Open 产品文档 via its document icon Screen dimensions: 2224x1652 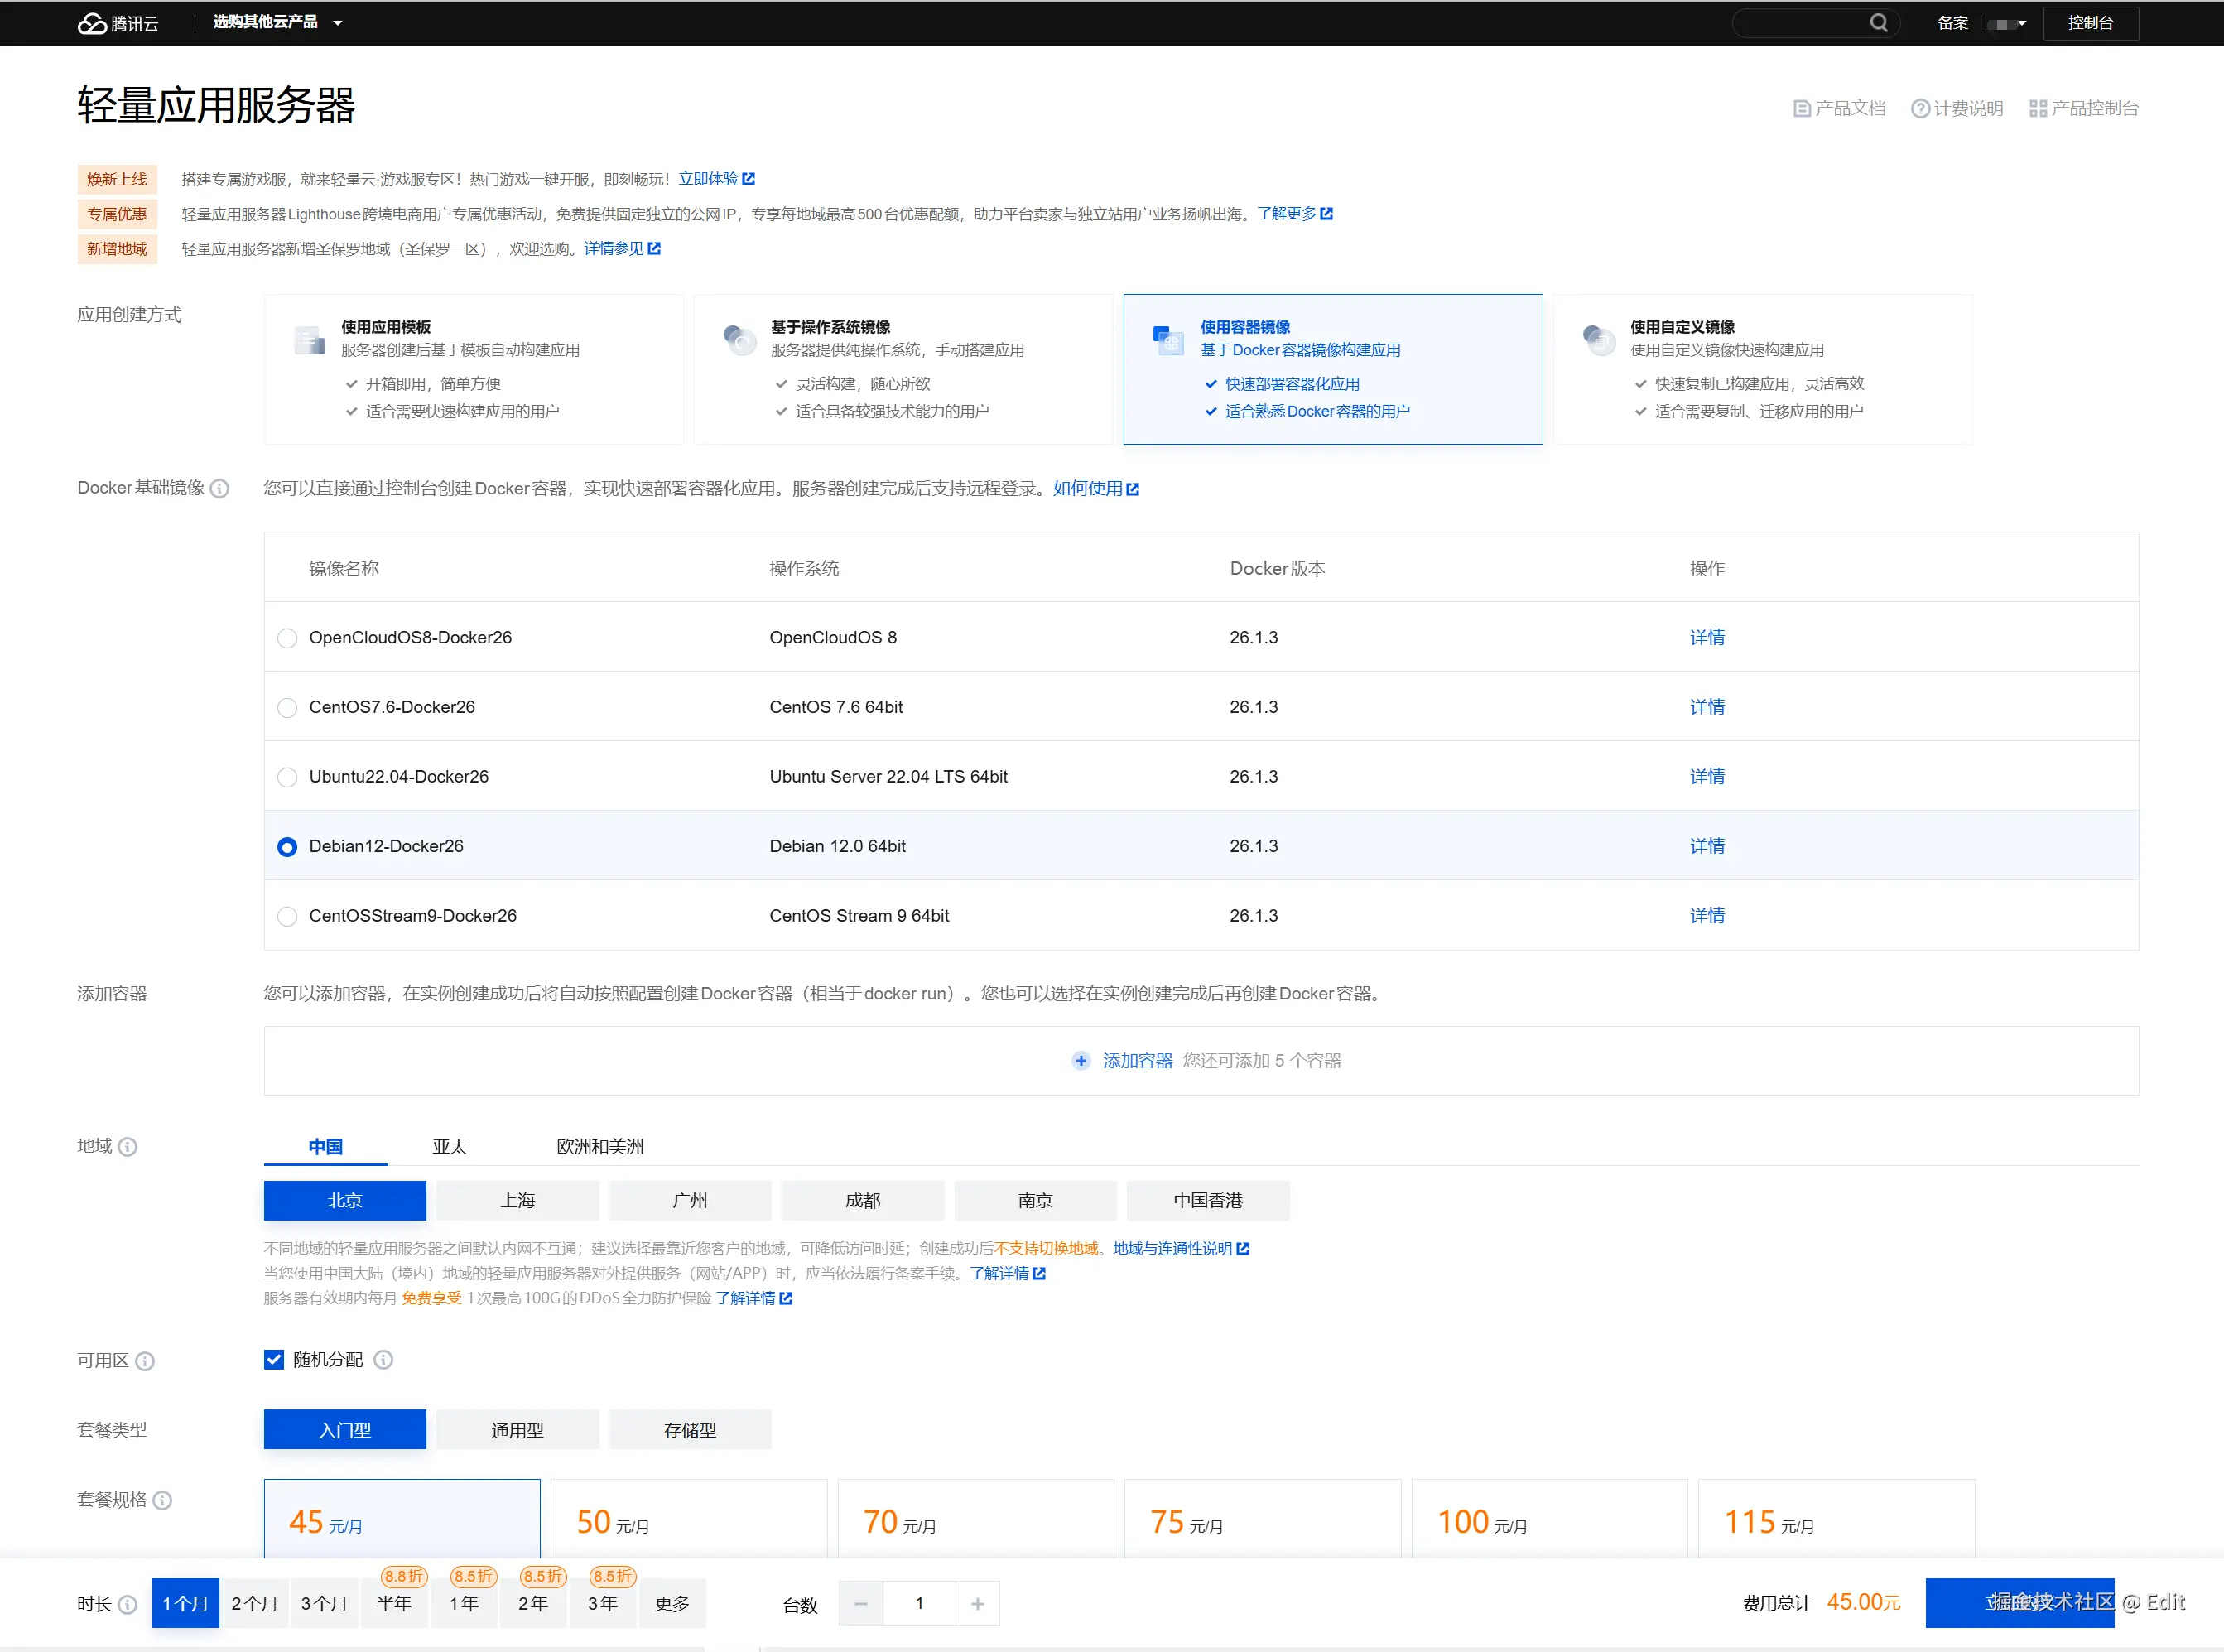pyautogui.click(x=1802, y=107)
